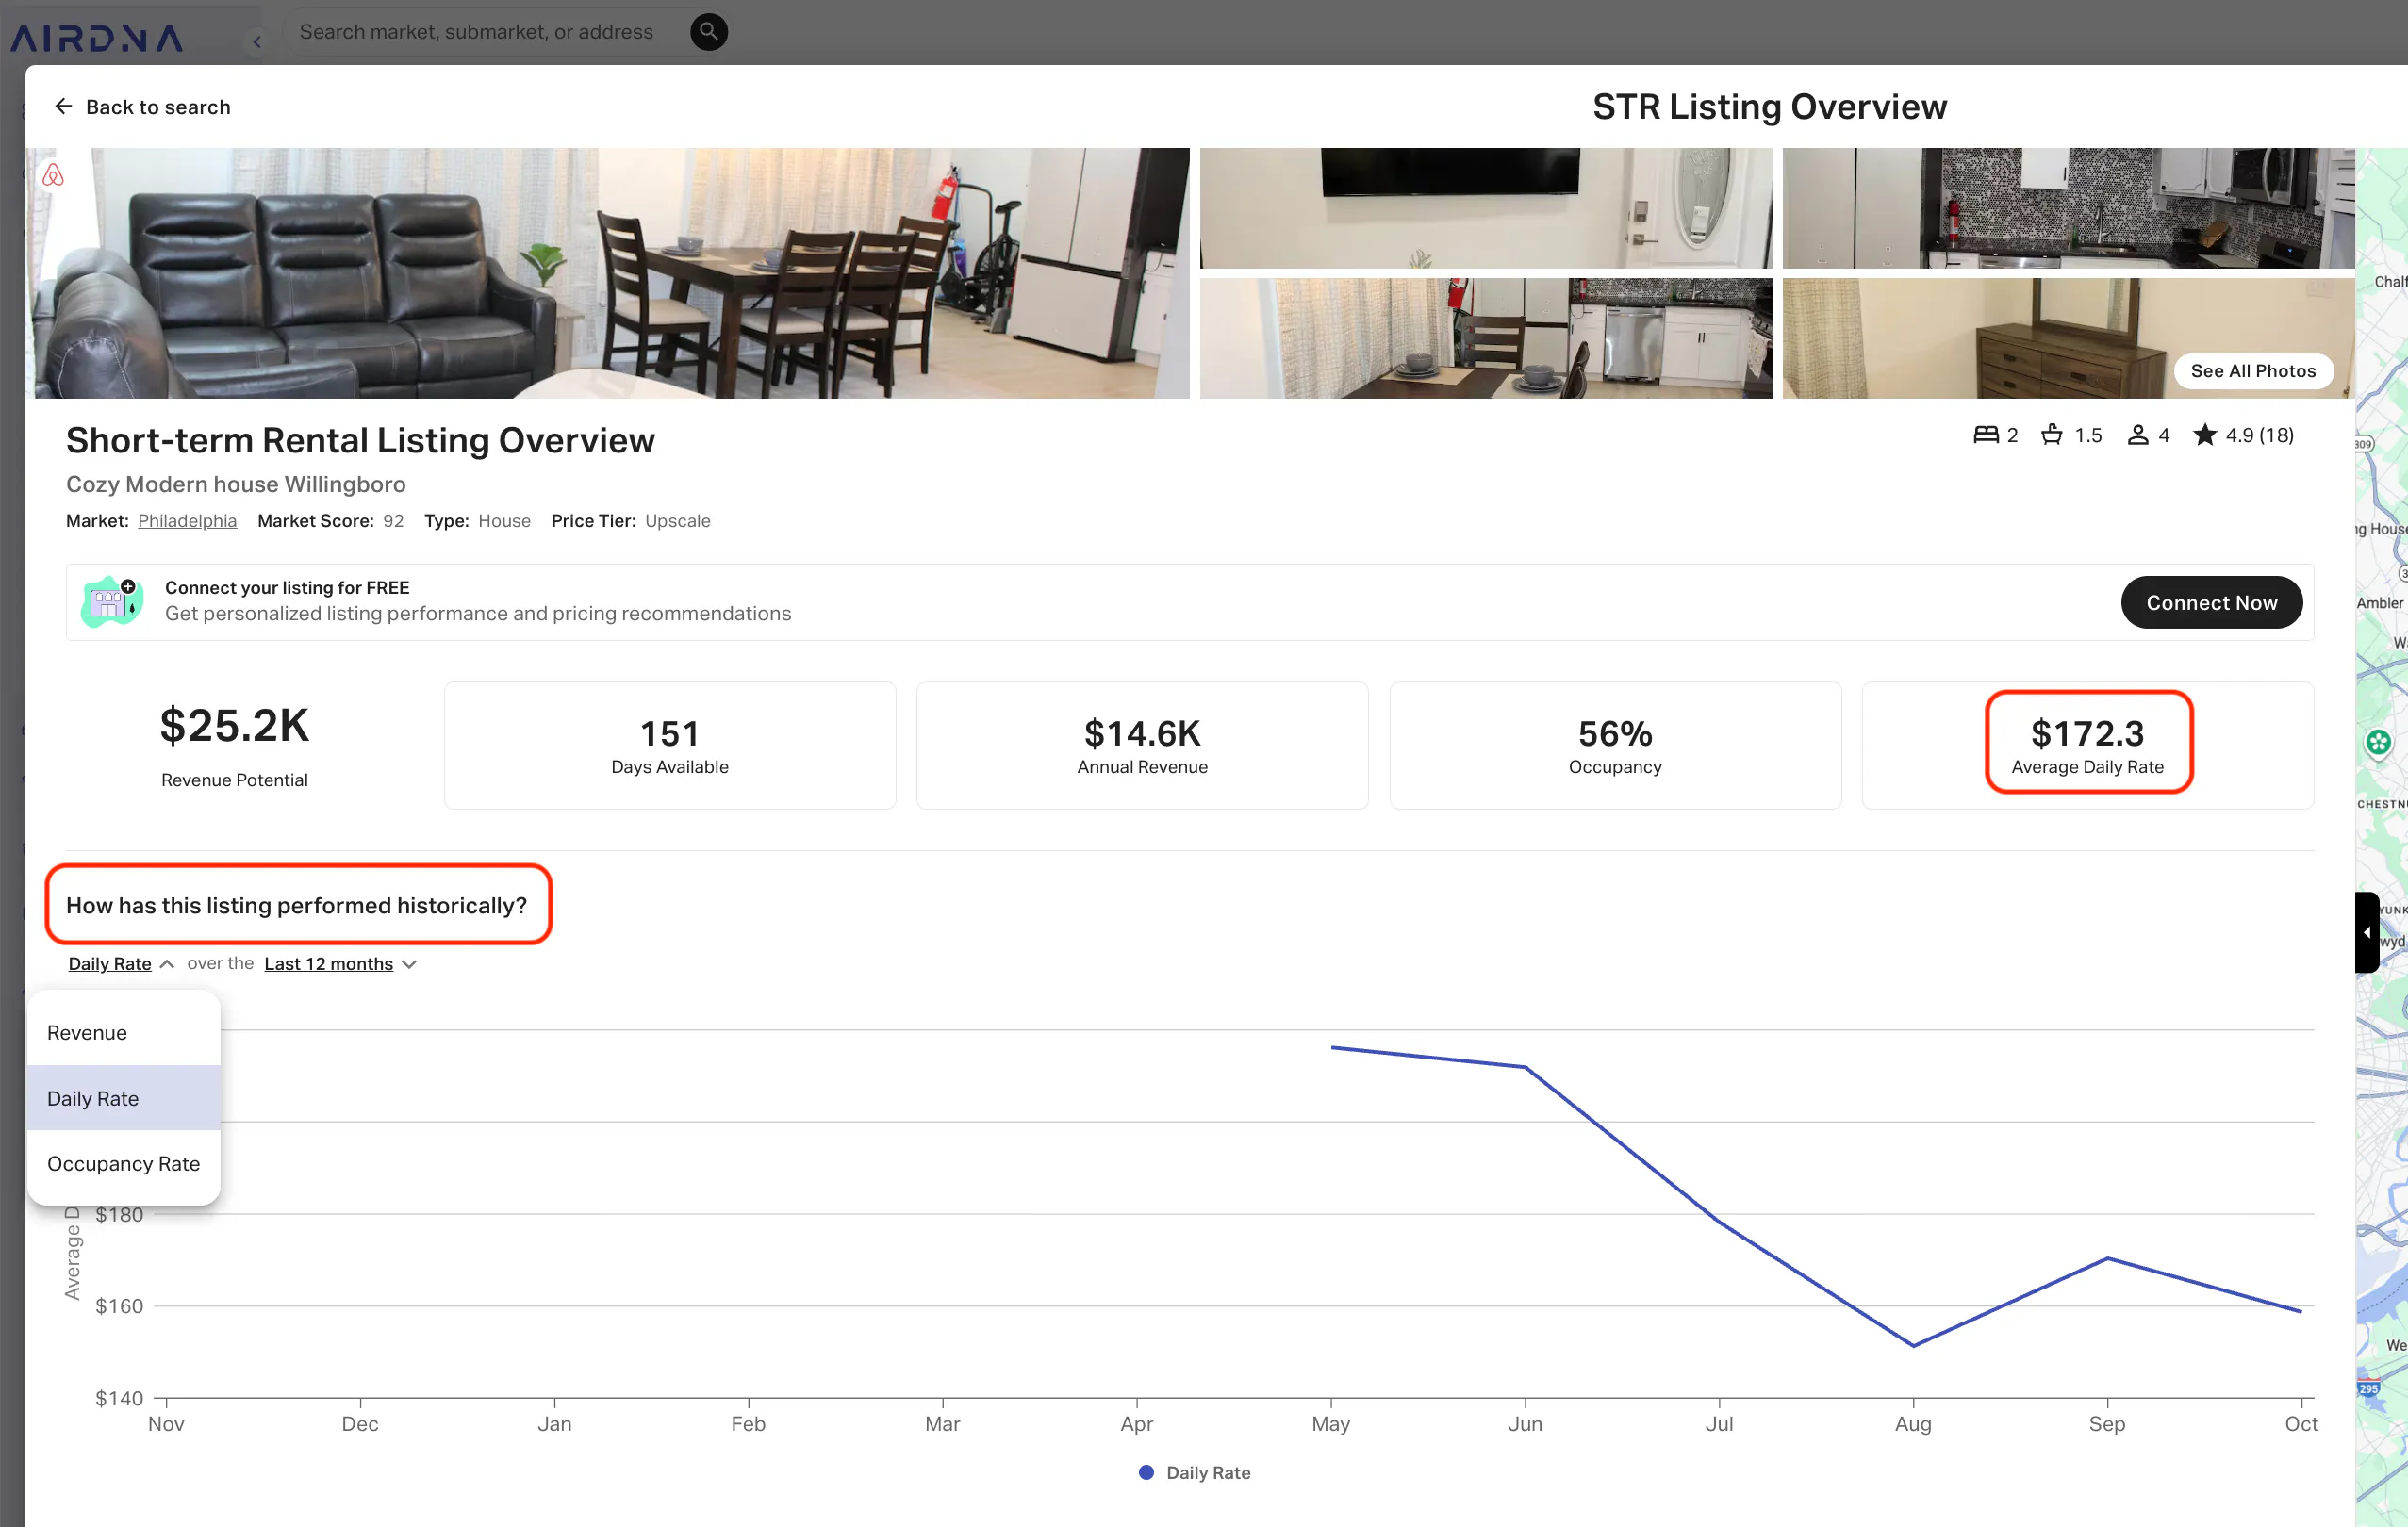Select Revenue from the metric menu
Image resolution: width=2408 pixels, height=1527 pixels.
124,1033
